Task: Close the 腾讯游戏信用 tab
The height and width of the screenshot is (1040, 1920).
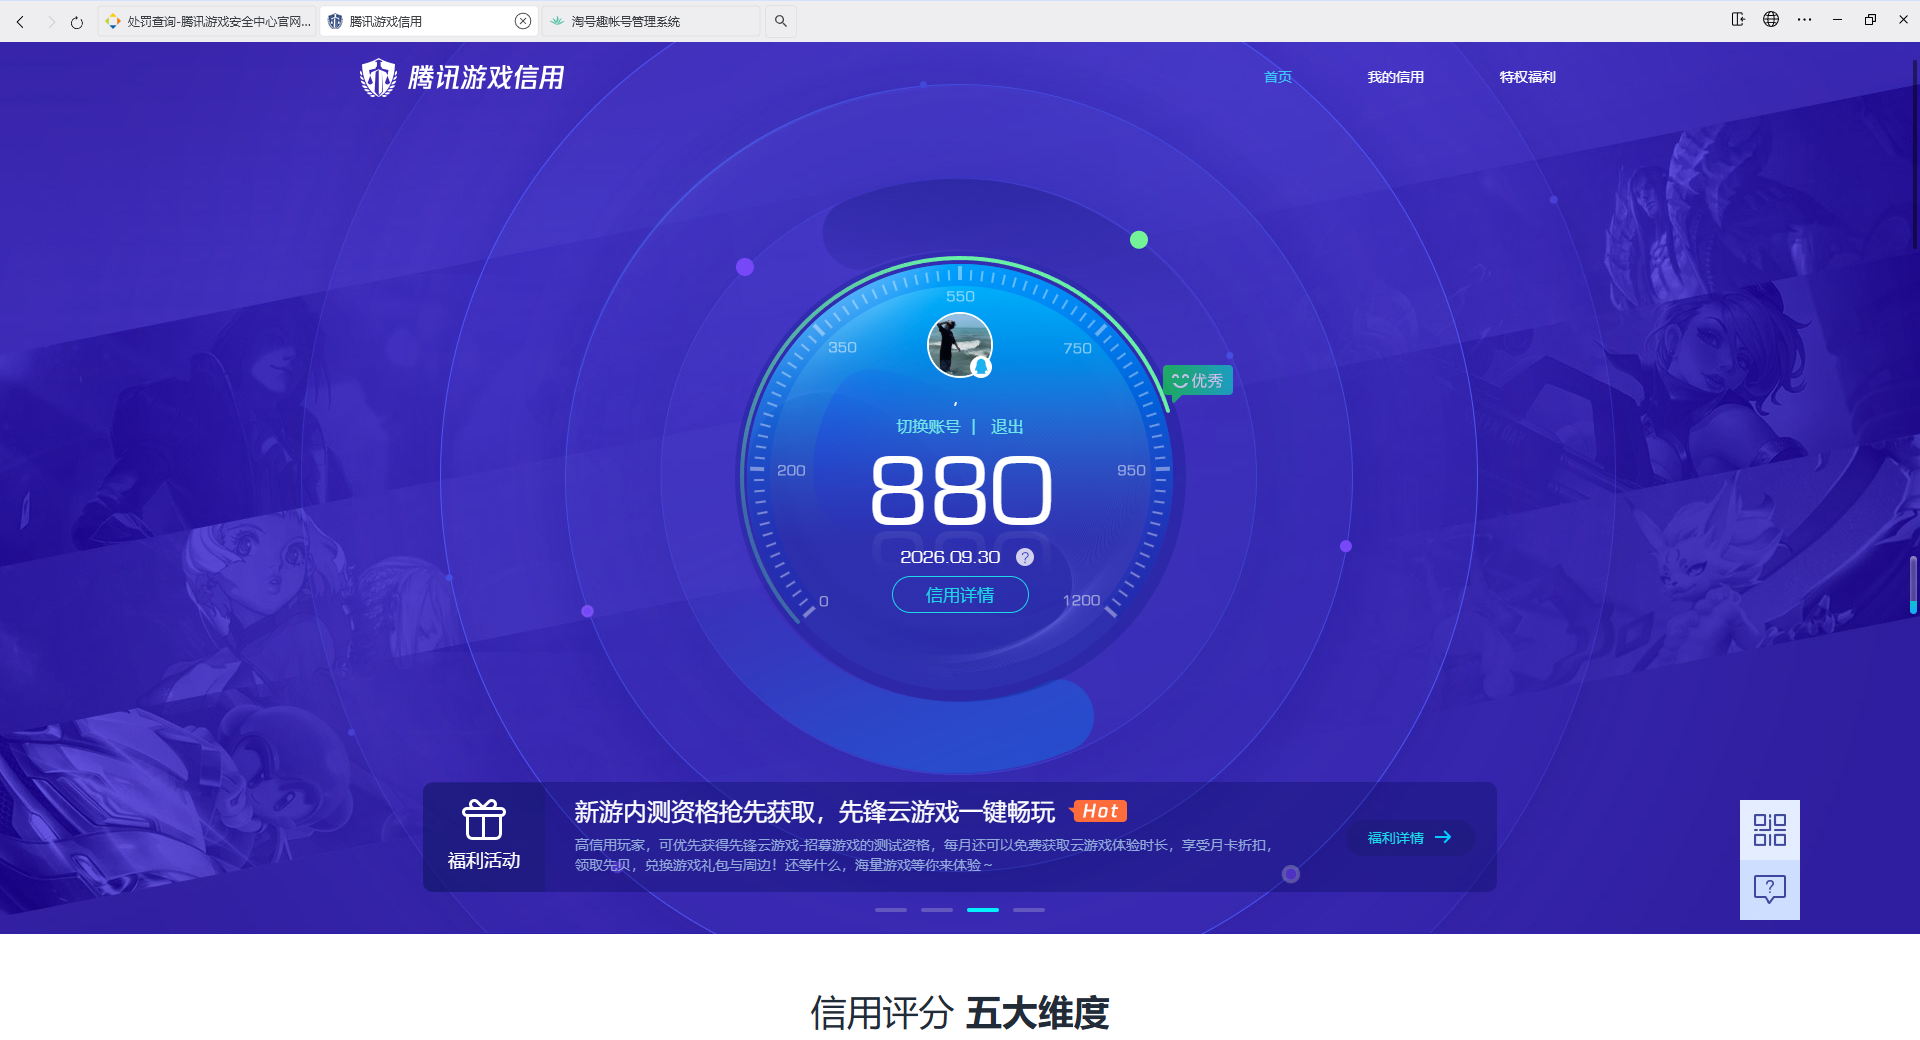Action: click(522, 21)
